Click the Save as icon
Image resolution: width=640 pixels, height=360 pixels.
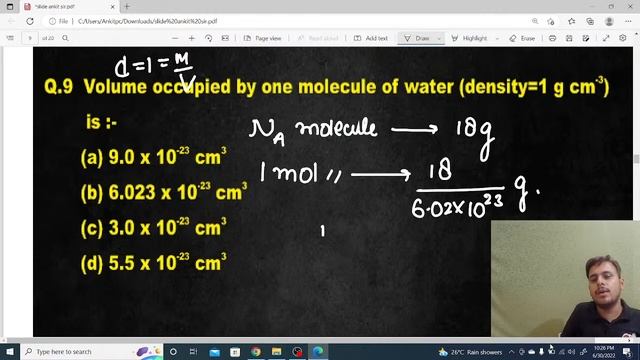point(586,38)
